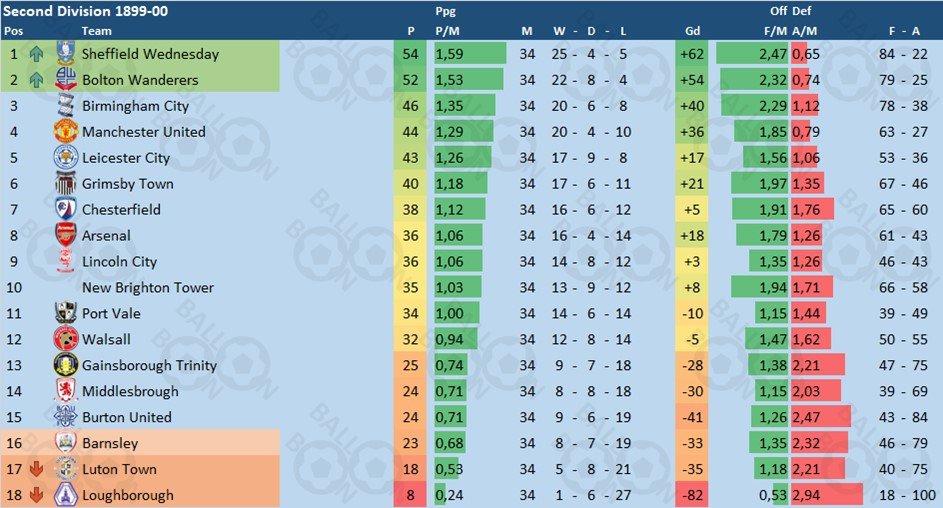This screenshot has height=508, width=943.
Task: Click Loughborough's red 8 points cell
Action: (410, 495)
